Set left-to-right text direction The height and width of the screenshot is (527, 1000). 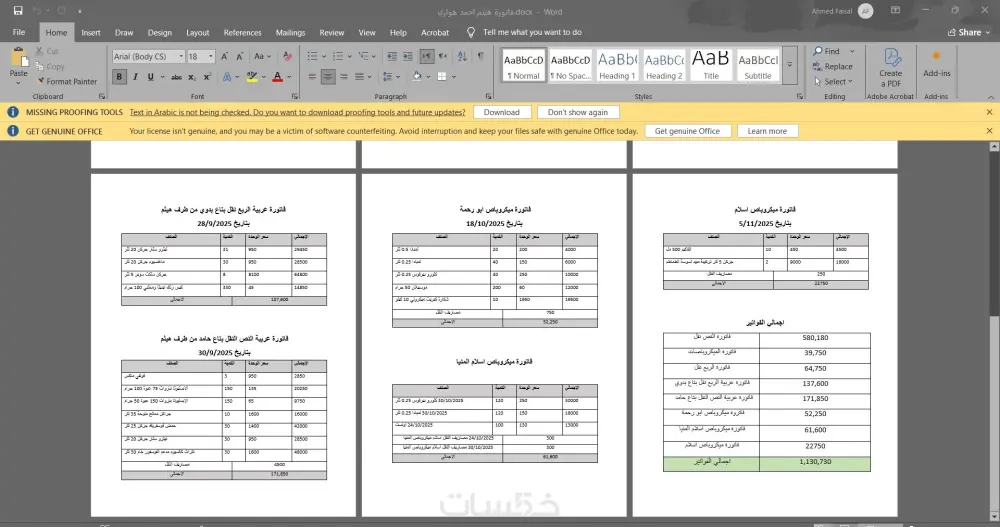pos(427,57)
